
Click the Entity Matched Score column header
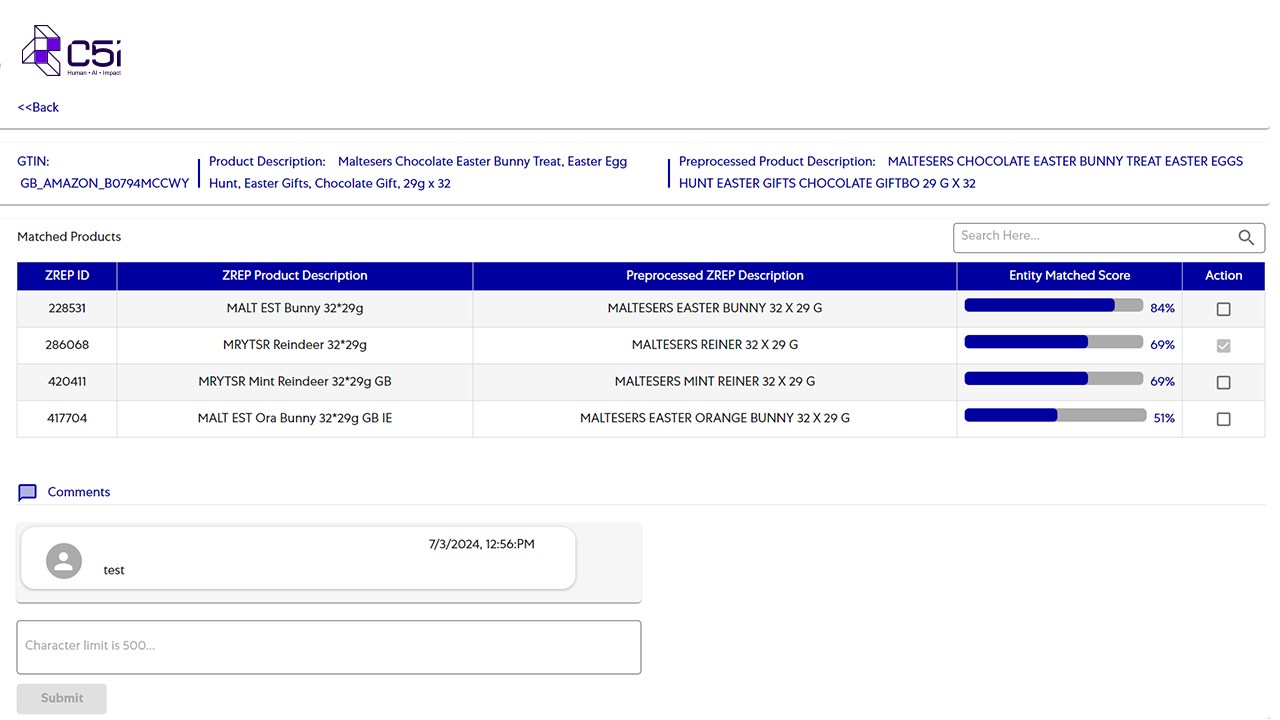(x=1070, y=276)
